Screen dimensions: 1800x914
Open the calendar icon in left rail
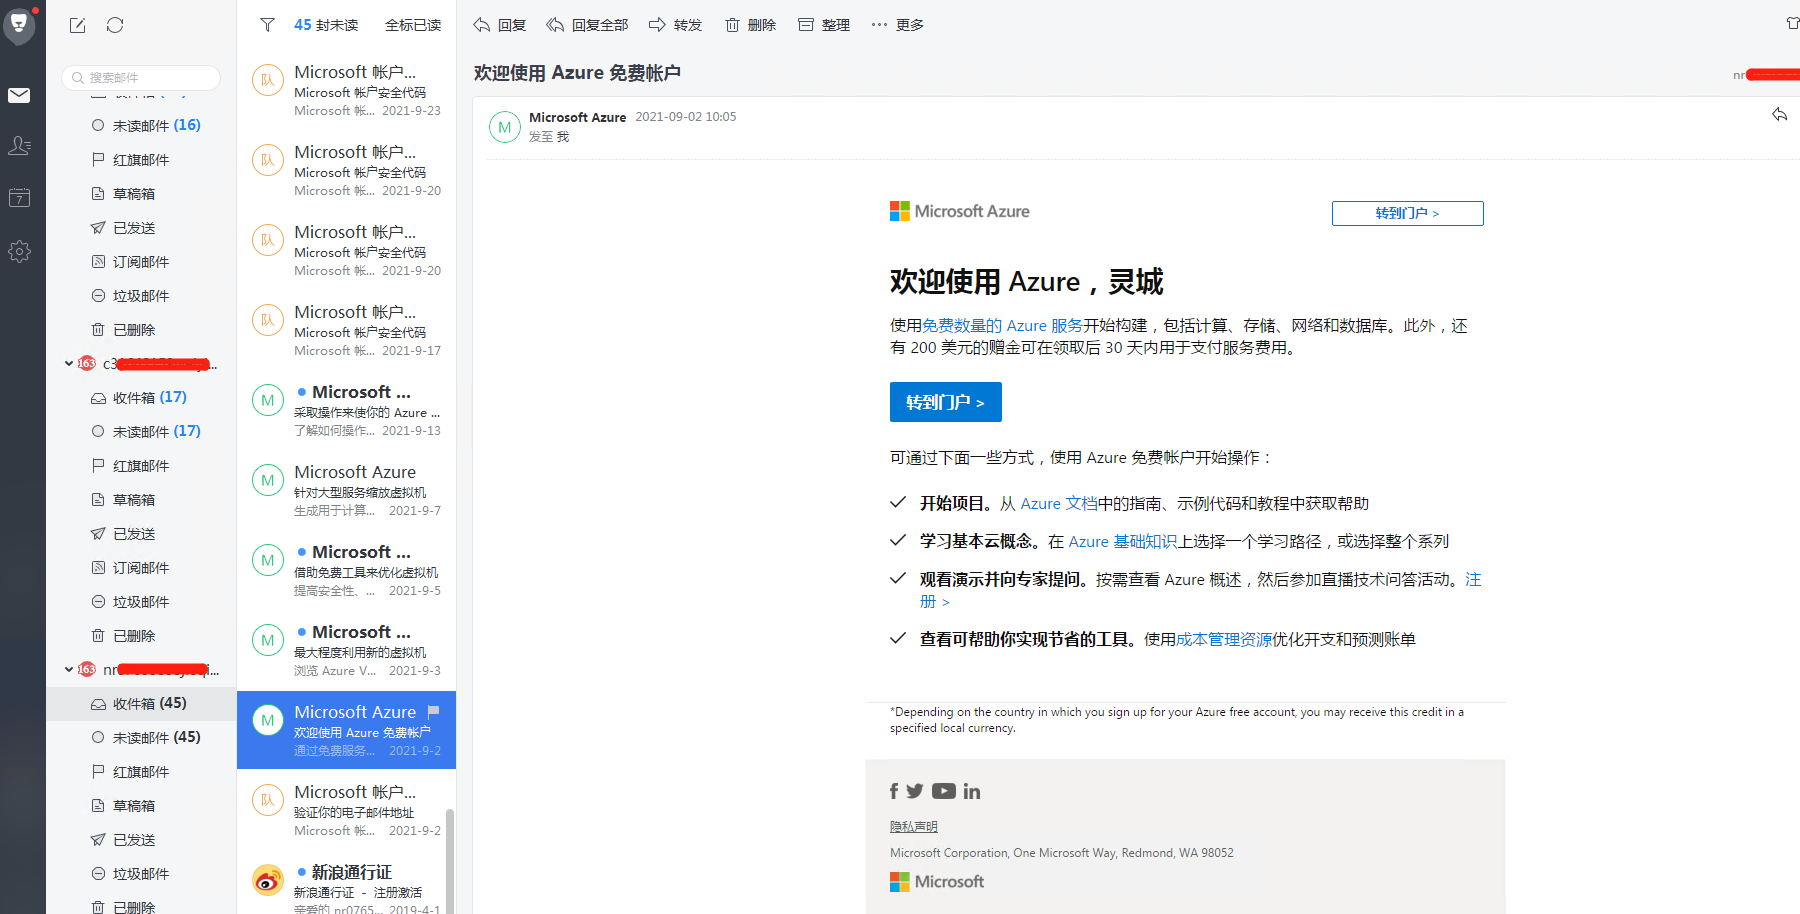(19, 198)
